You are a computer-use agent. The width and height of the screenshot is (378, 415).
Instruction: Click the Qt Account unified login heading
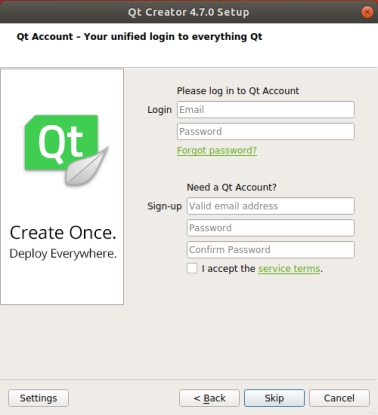tap(139, 37)
